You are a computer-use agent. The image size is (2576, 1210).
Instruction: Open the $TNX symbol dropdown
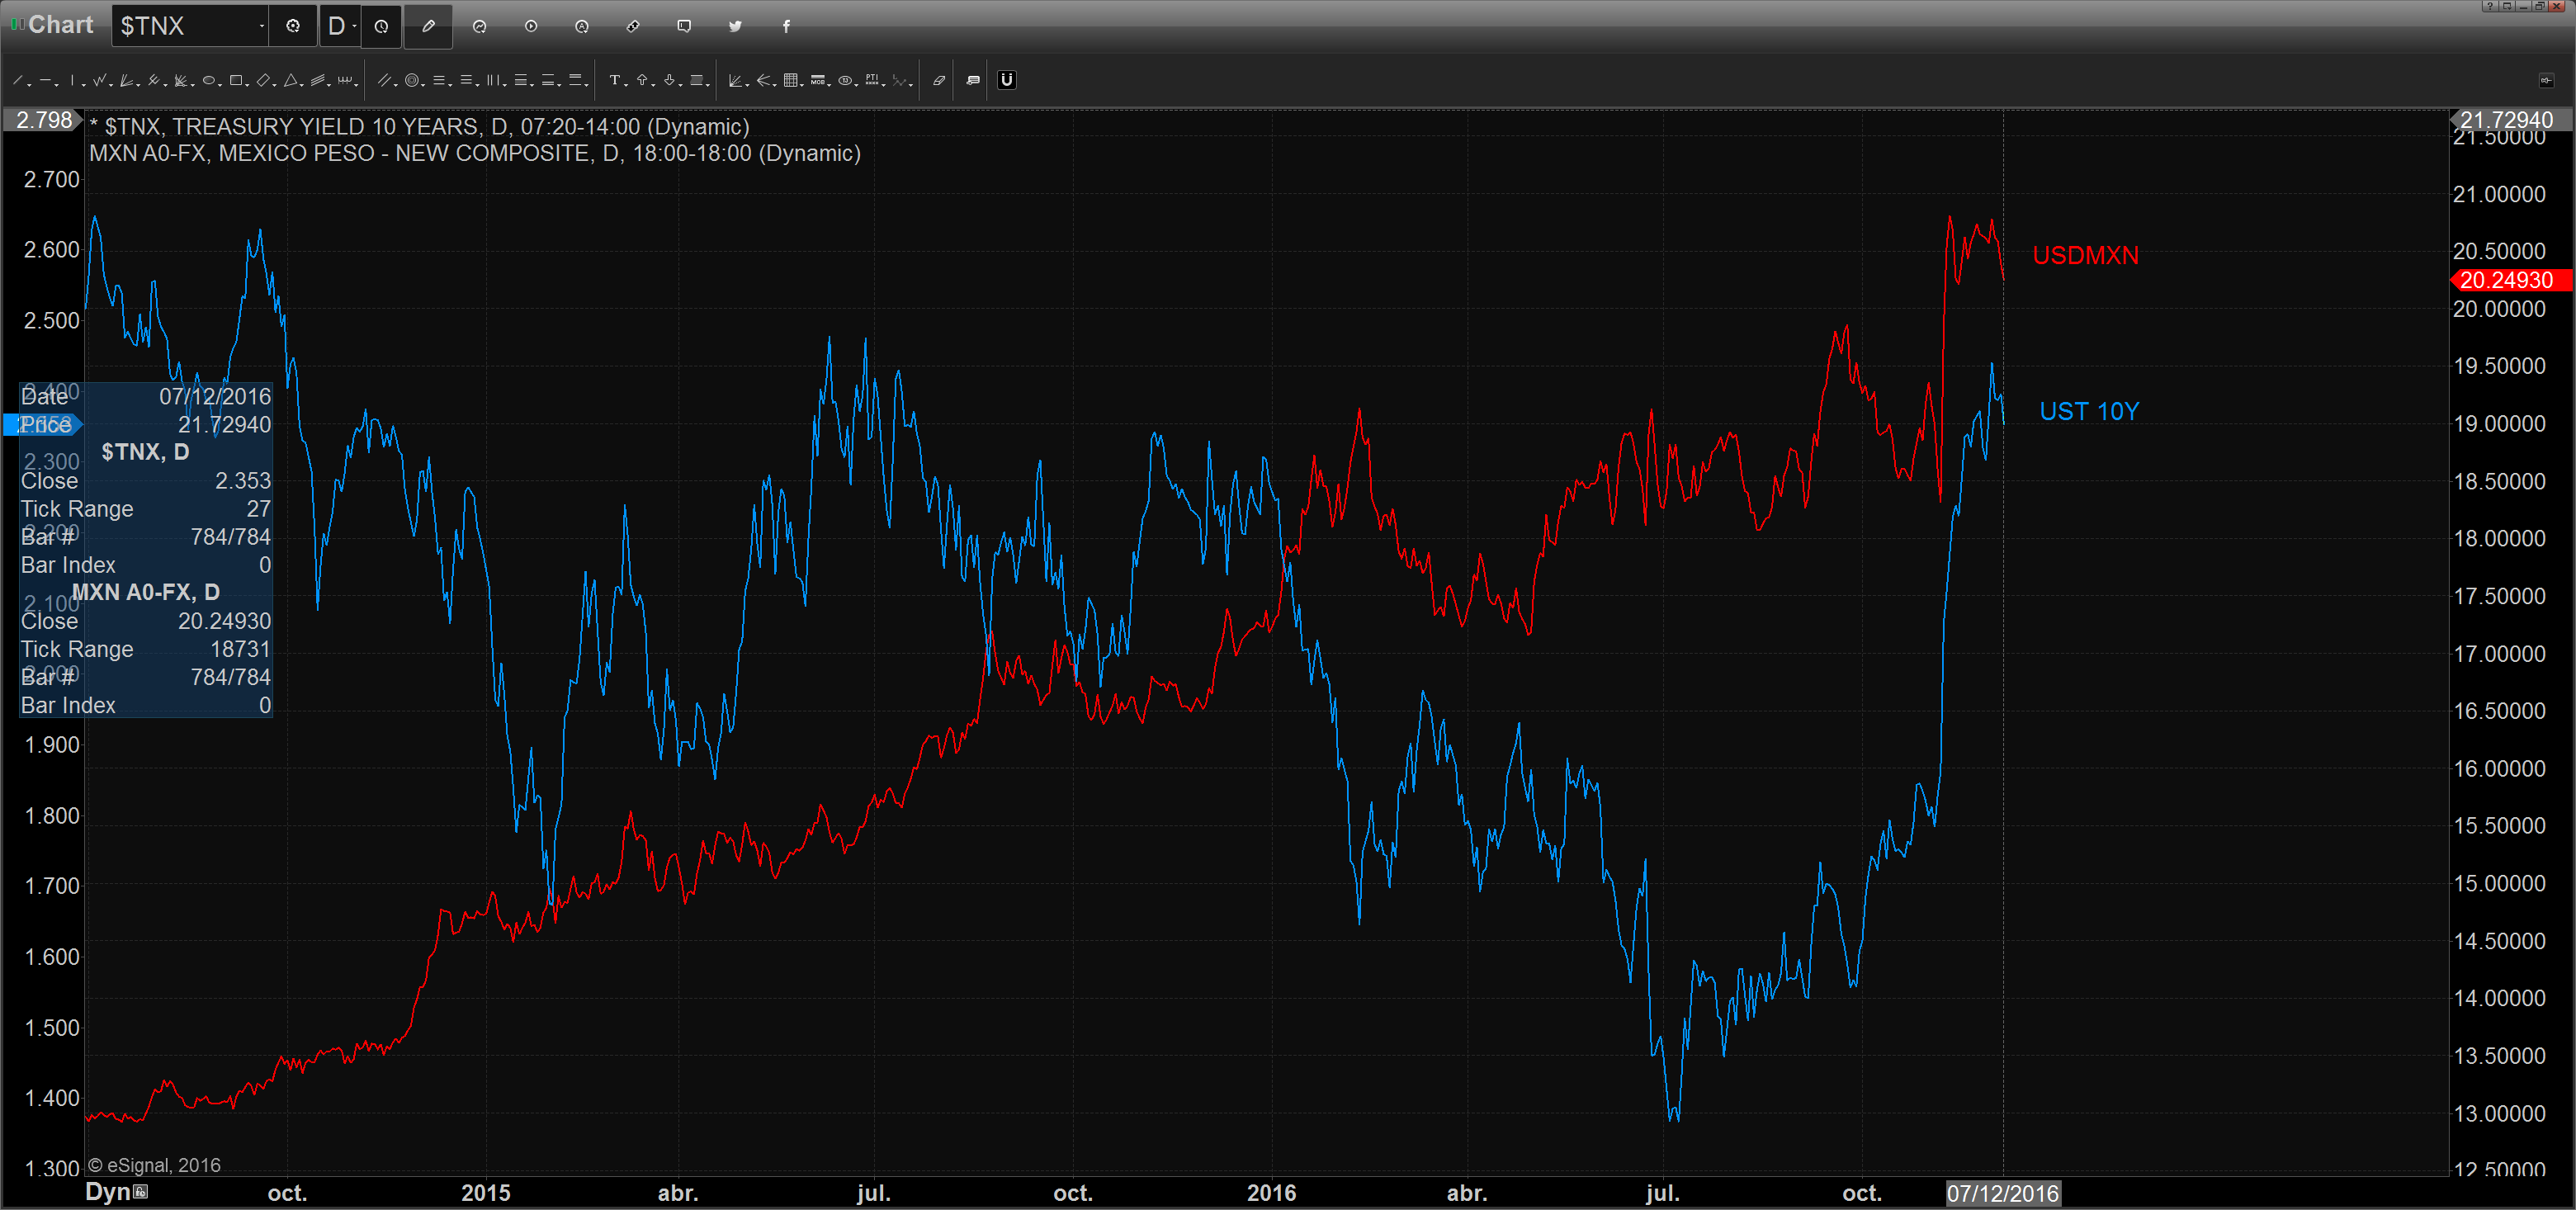pyautogui.click(x=262, y=26)
